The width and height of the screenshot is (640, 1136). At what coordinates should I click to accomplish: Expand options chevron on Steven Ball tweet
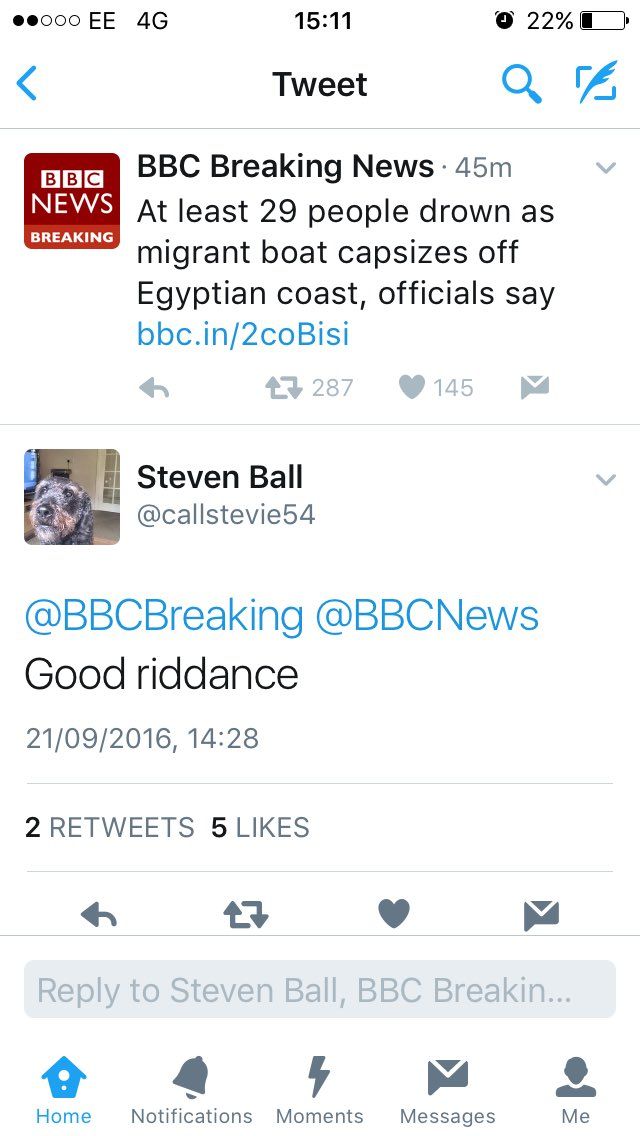pos(605,480)
